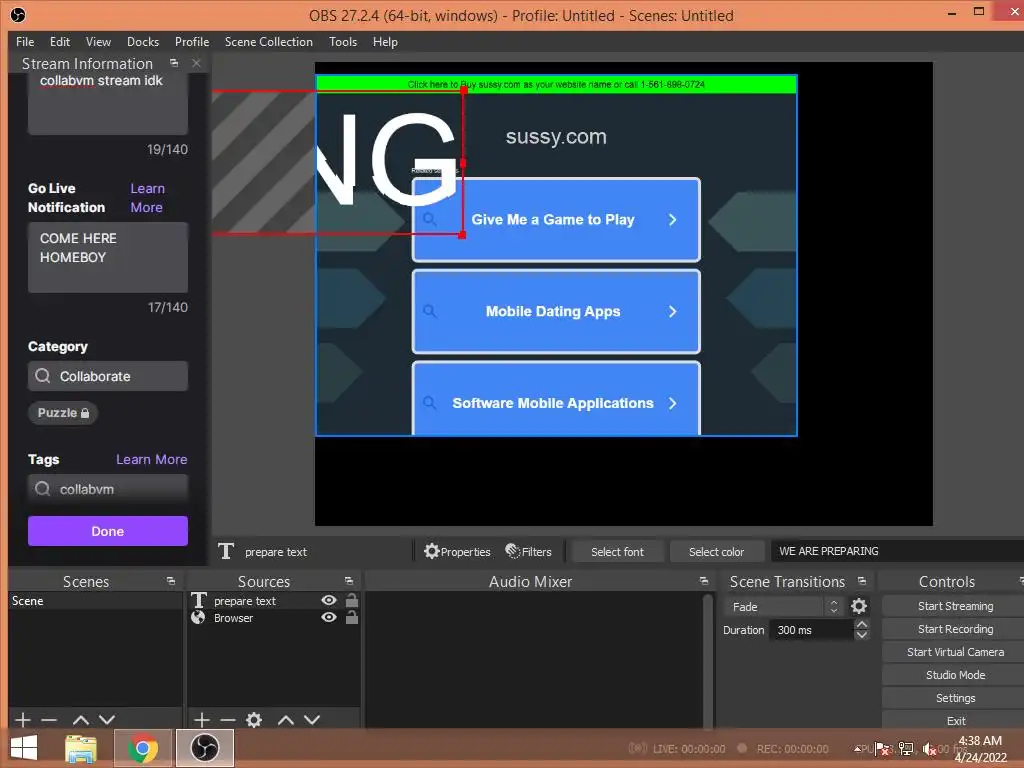Image resolution: width=1024 pixels, height=768 pixels.
Task: Open Settings from Controls
Action: point(955,698)
